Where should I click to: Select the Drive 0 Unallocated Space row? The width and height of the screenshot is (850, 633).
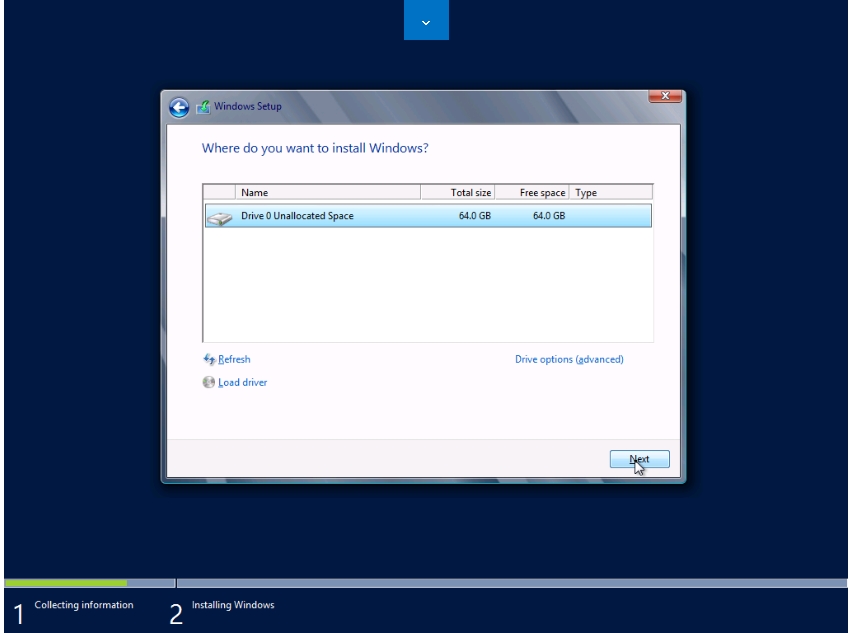428,216
